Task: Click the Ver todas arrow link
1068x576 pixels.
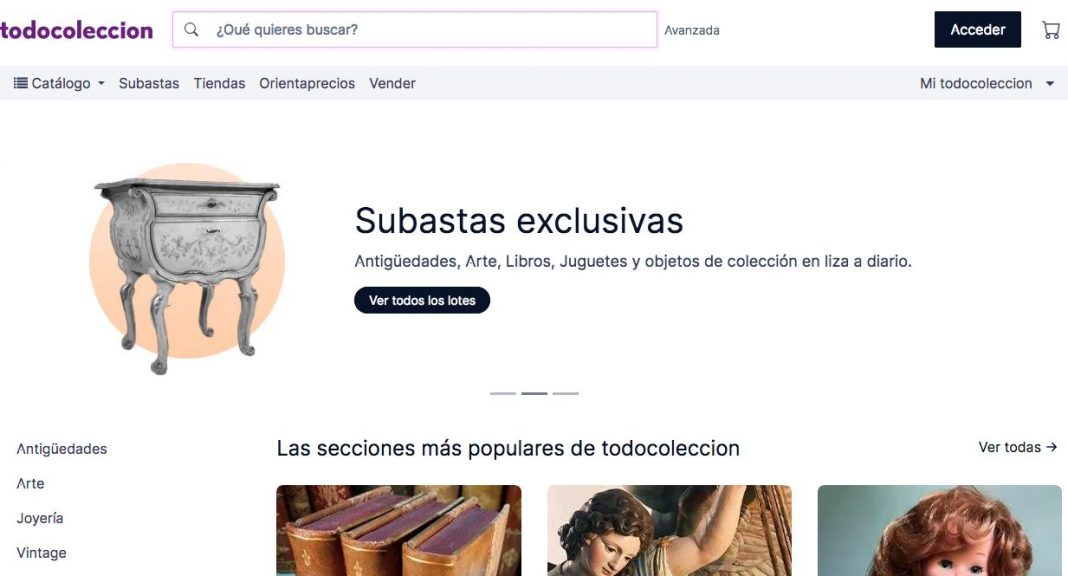Action: 1018,447
